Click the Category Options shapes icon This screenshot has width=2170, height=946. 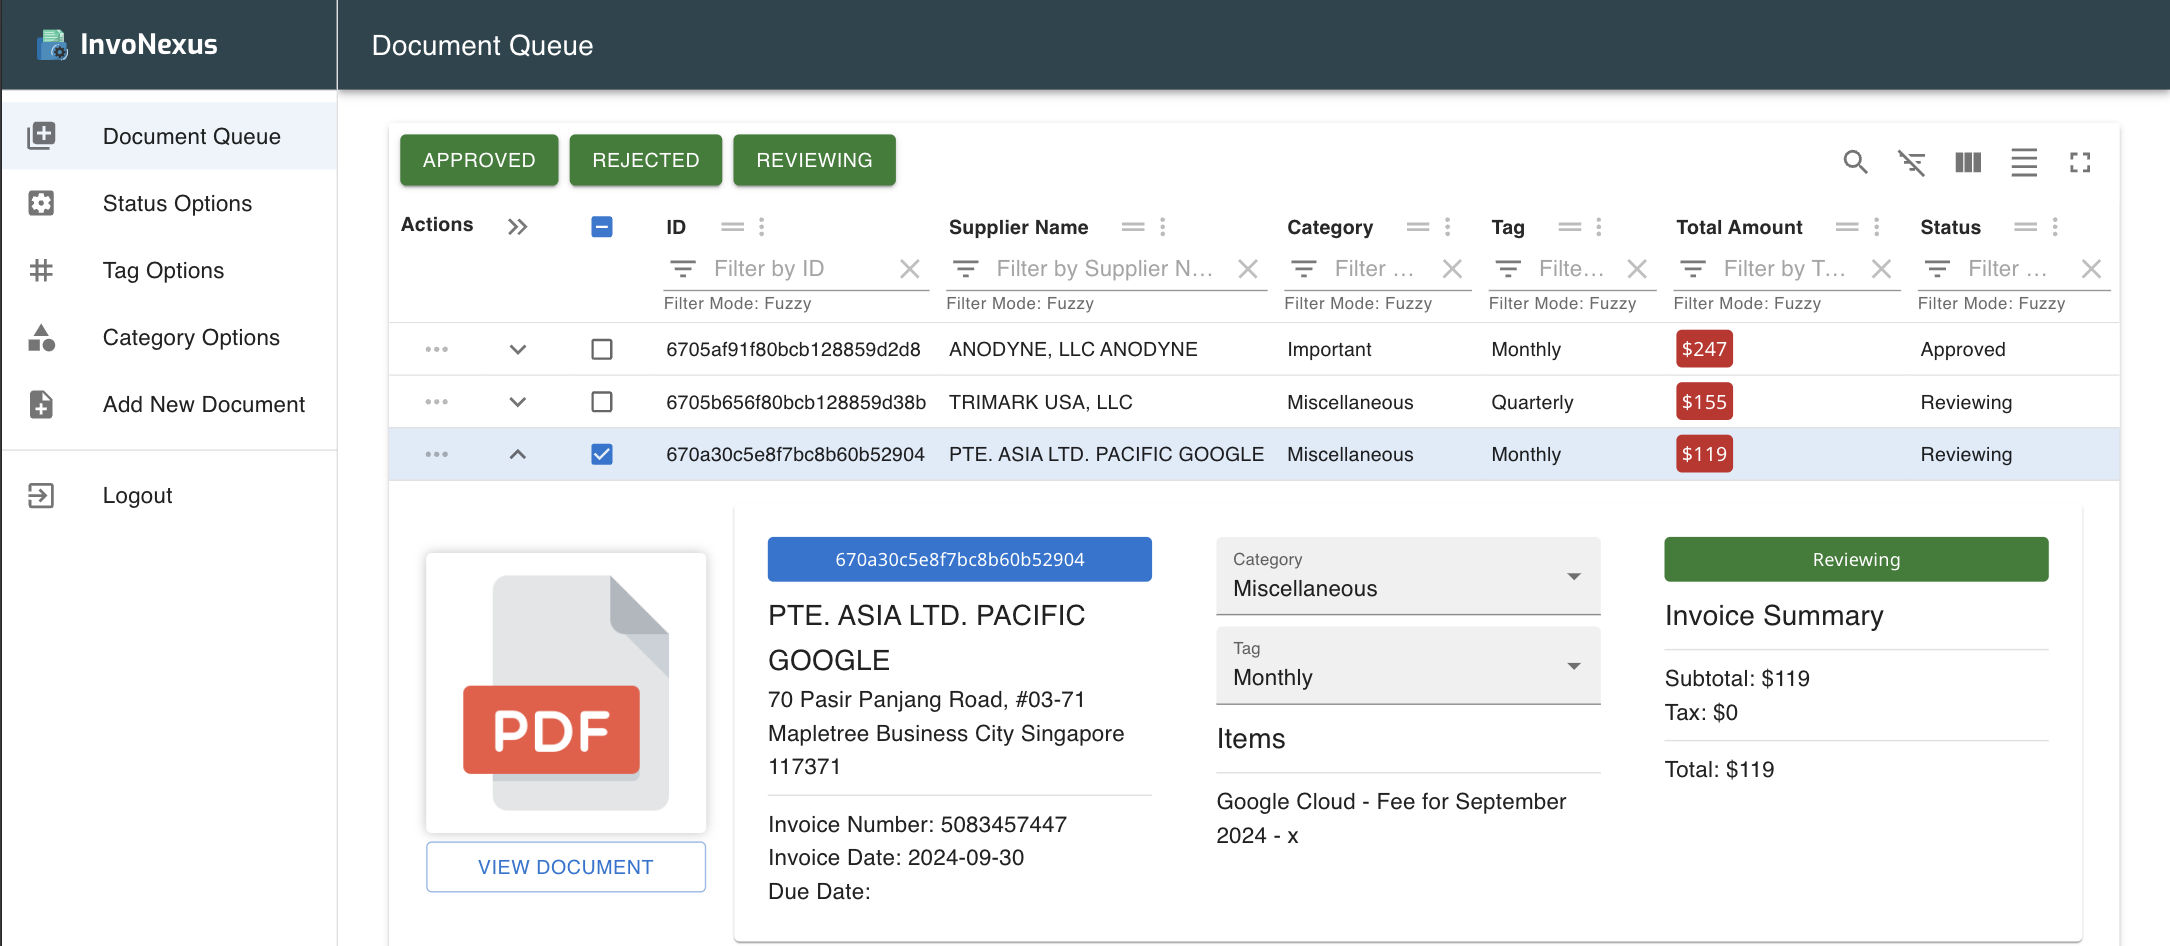(x=41, y=337)
